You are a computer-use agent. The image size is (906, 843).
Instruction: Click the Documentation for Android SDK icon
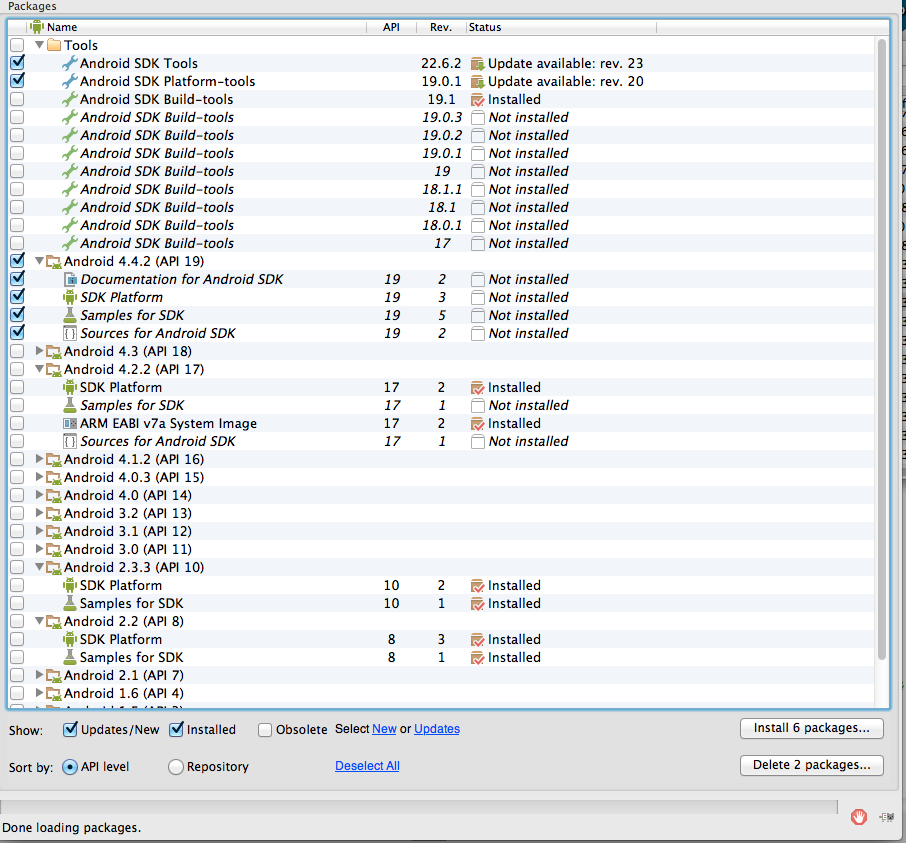point(69,279)
